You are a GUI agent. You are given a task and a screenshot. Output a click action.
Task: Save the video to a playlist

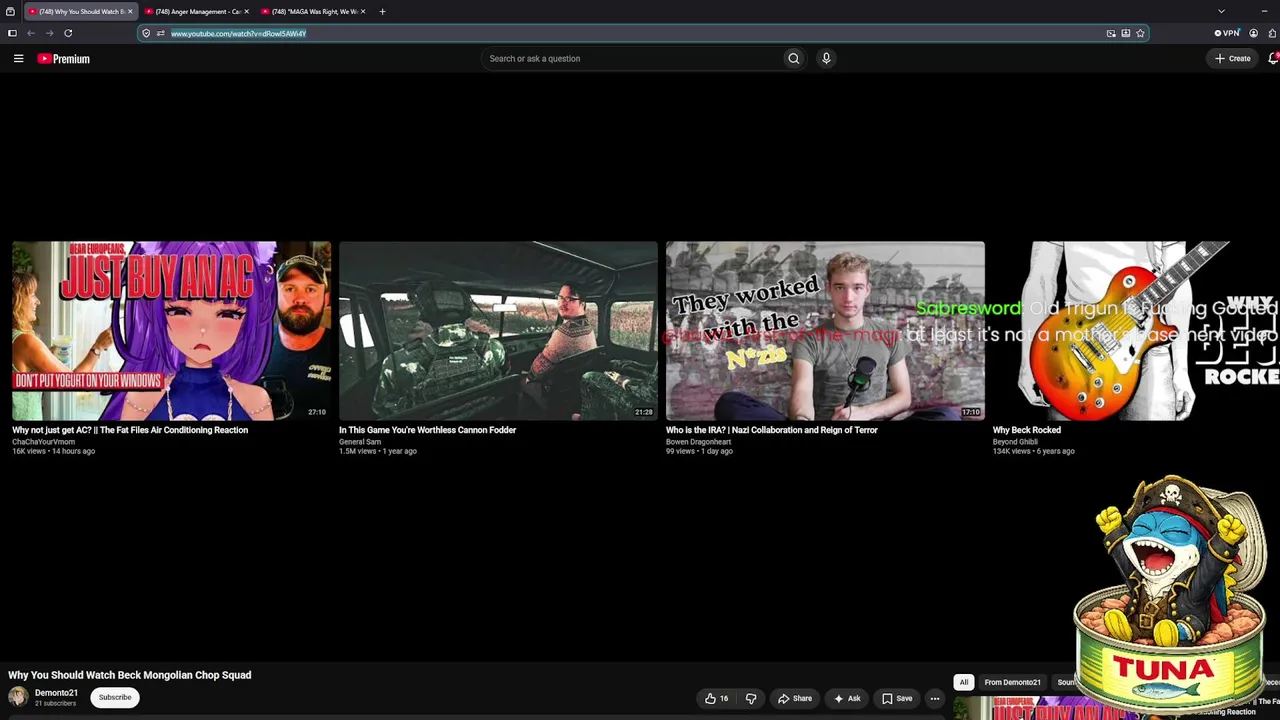pyautogui.click(x=897, y=698)
